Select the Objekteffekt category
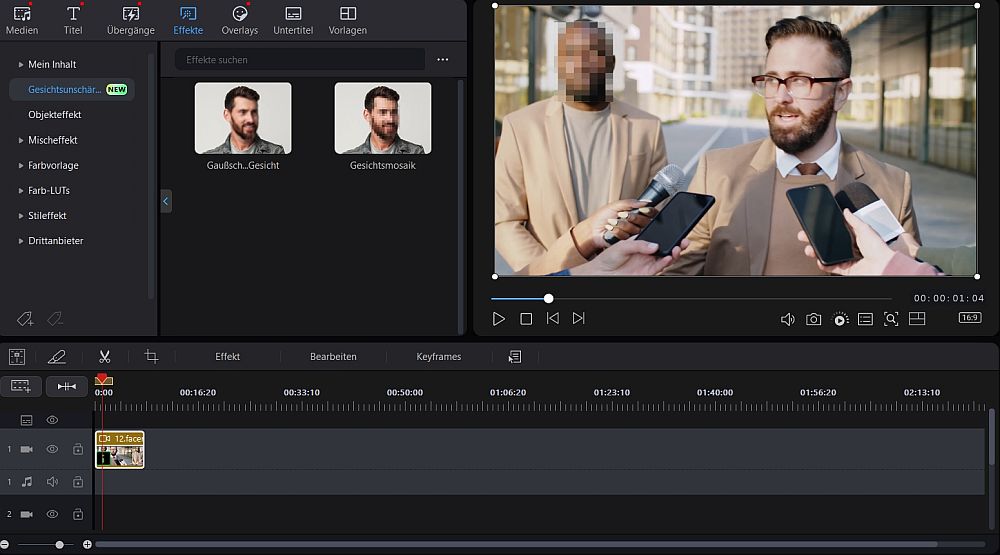This screenshot has width=1000, height=555. point(55,115)
